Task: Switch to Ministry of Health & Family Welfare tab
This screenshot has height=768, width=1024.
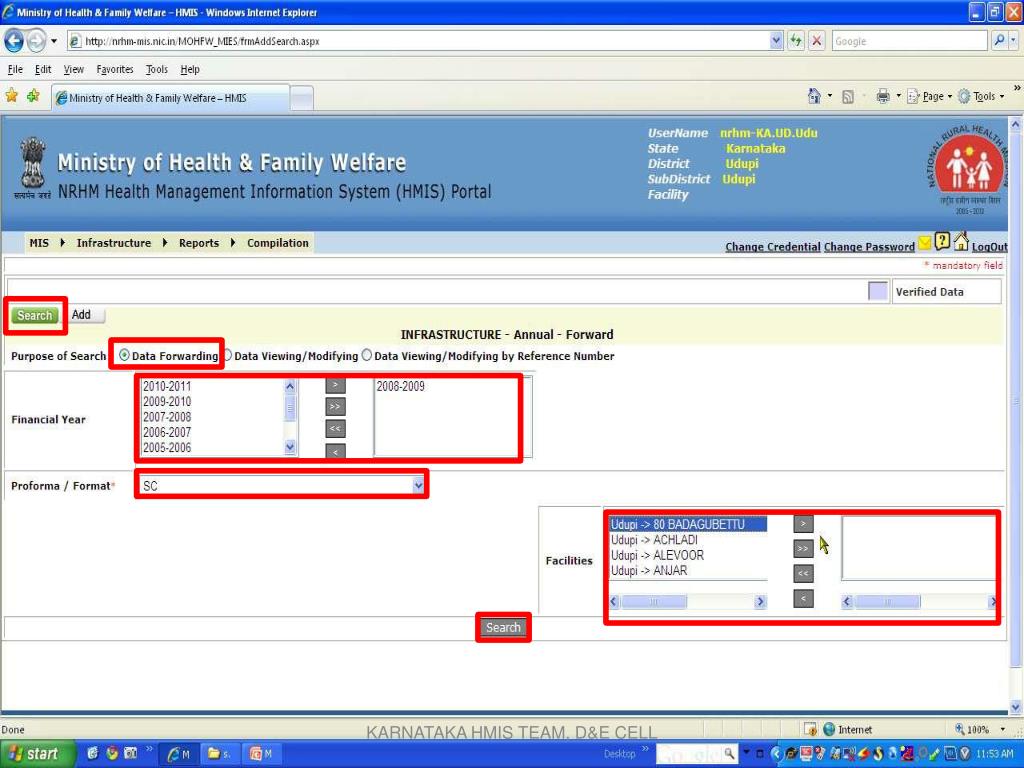Action: pos(170,98)
